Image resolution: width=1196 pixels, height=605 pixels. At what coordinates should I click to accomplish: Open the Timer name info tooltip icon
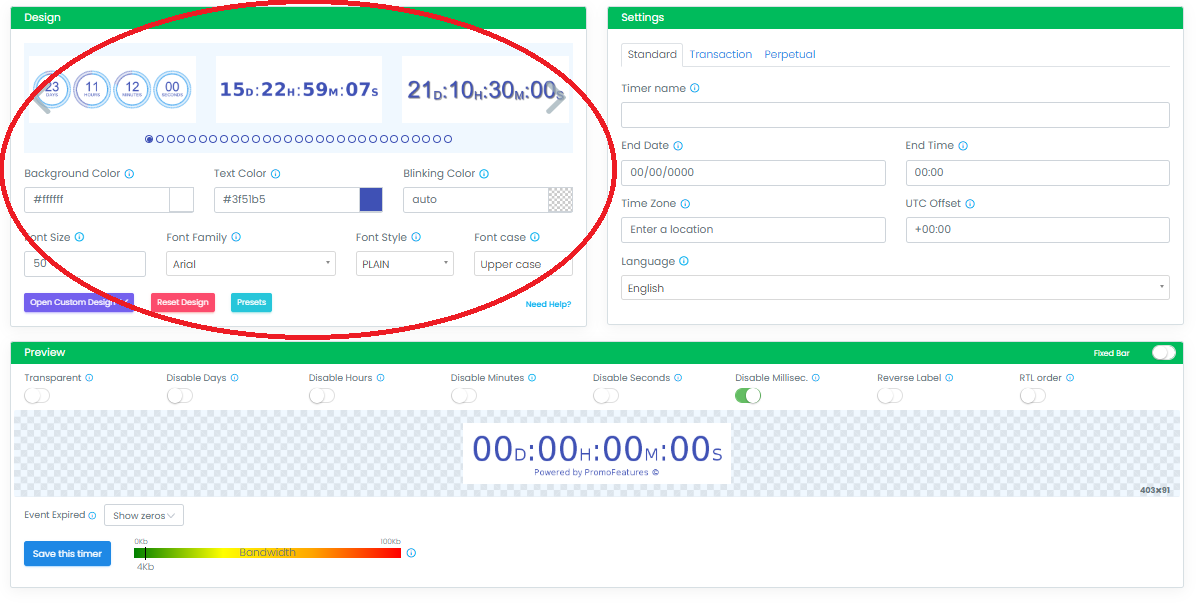(694, 88)
